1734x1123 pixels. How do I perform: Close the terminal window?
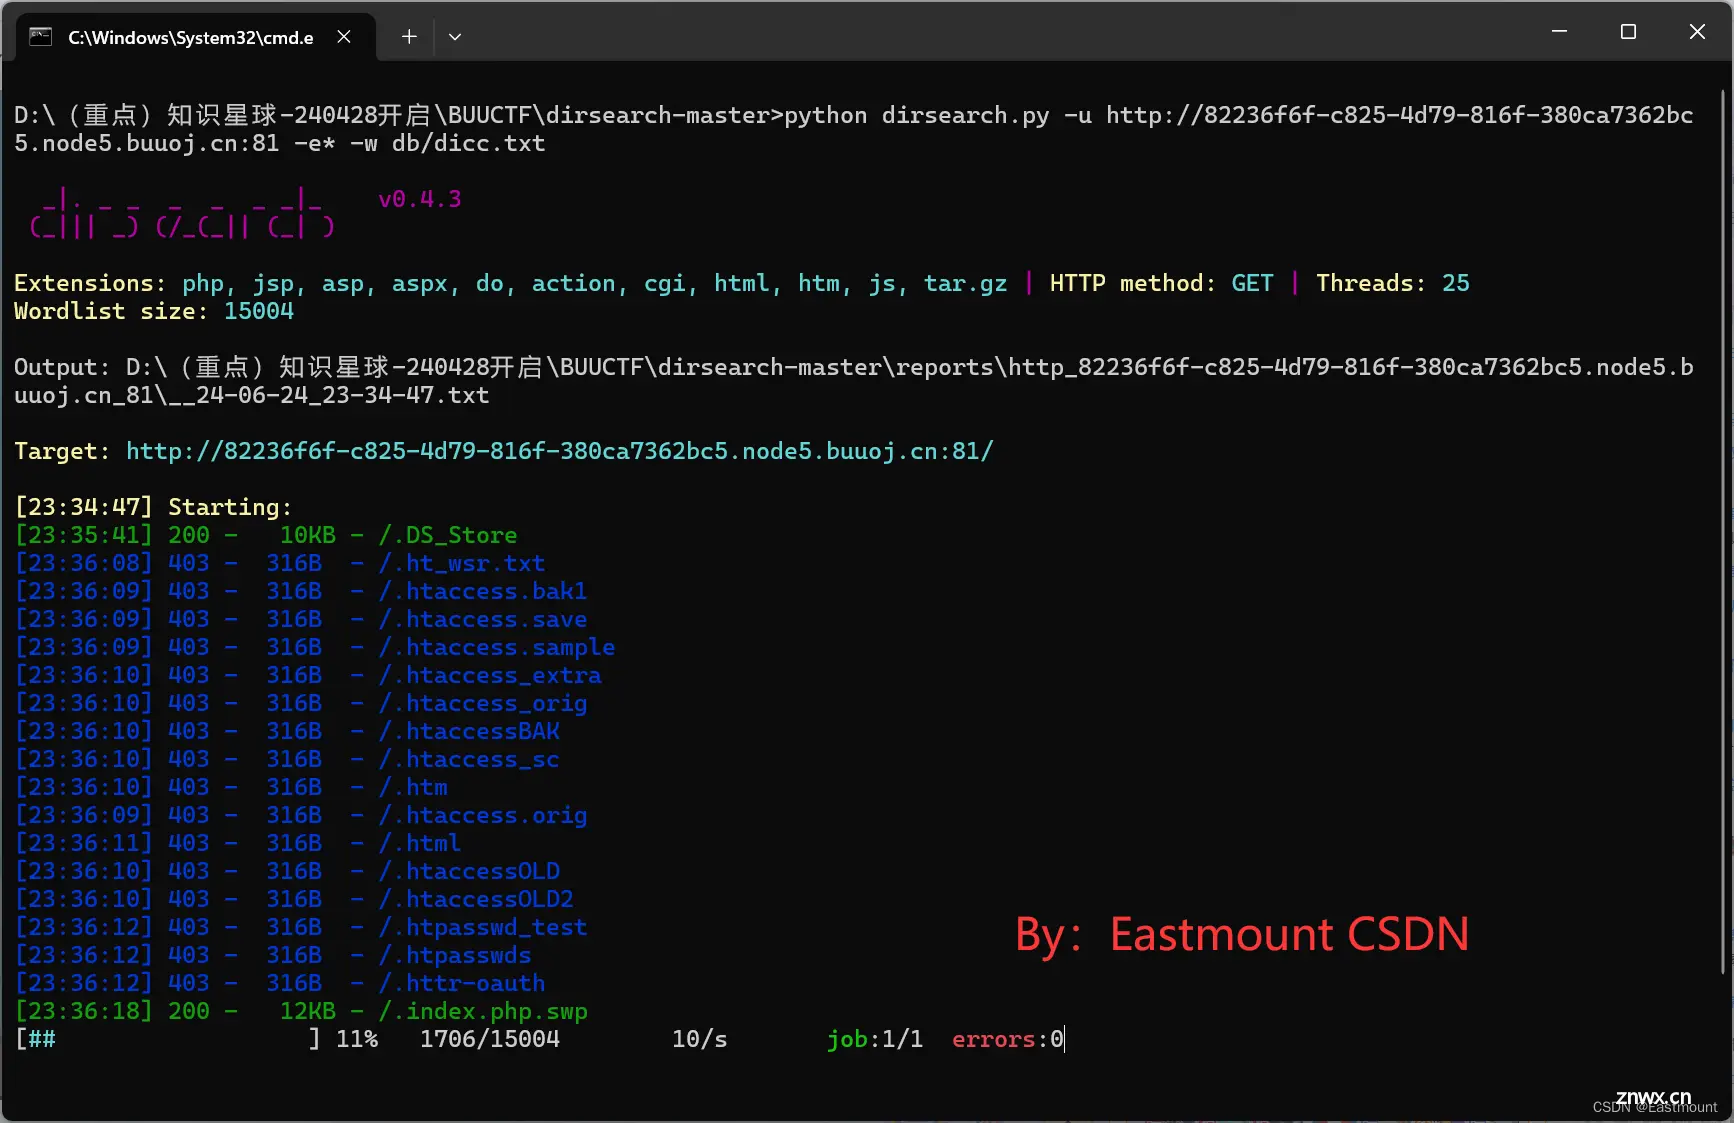[x=1697, y=32]
